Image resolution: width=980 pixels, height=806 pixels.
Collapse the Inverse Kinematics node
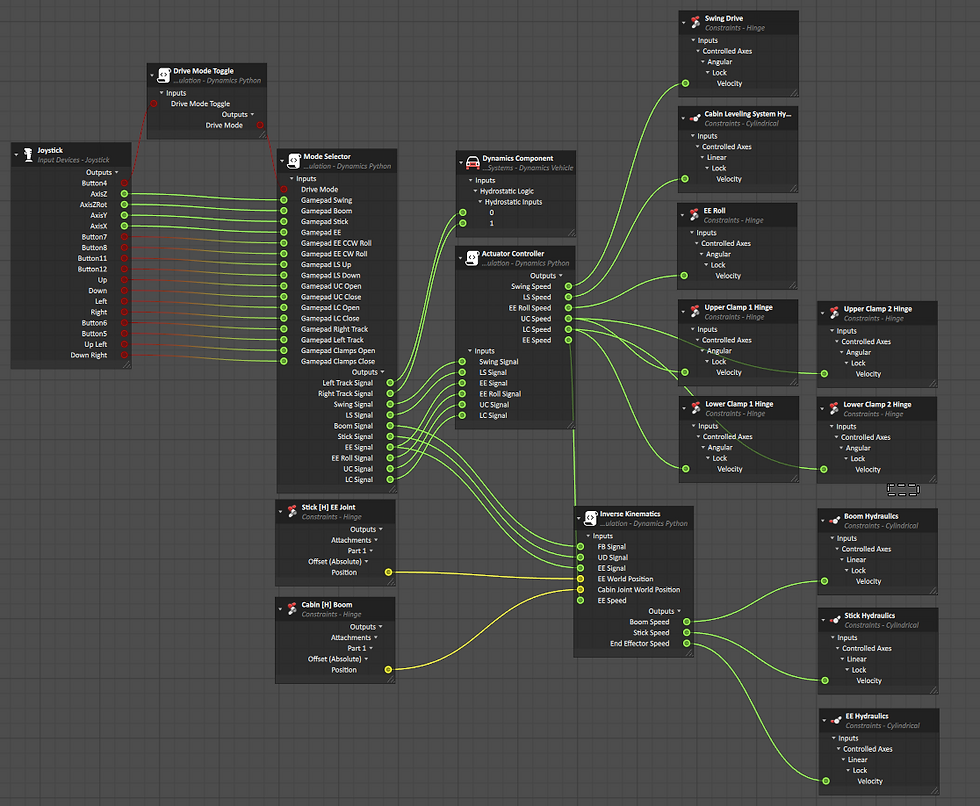(x=579, y=518)
